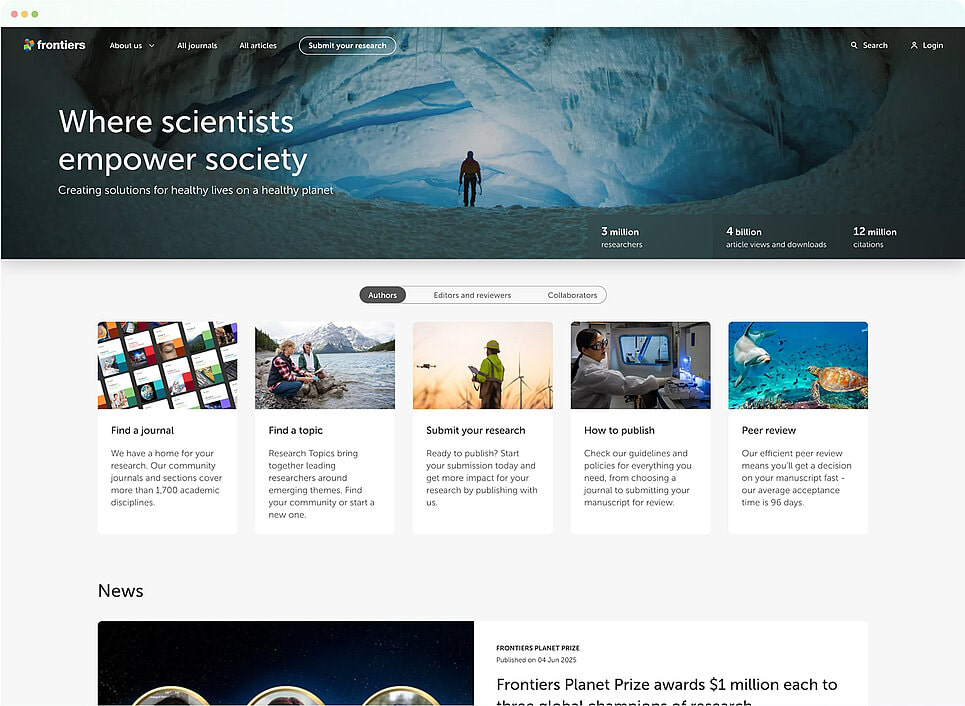Click the red window close dot
Image resolution: width=965 pixels, height=706 pixels.
point(14,14)
